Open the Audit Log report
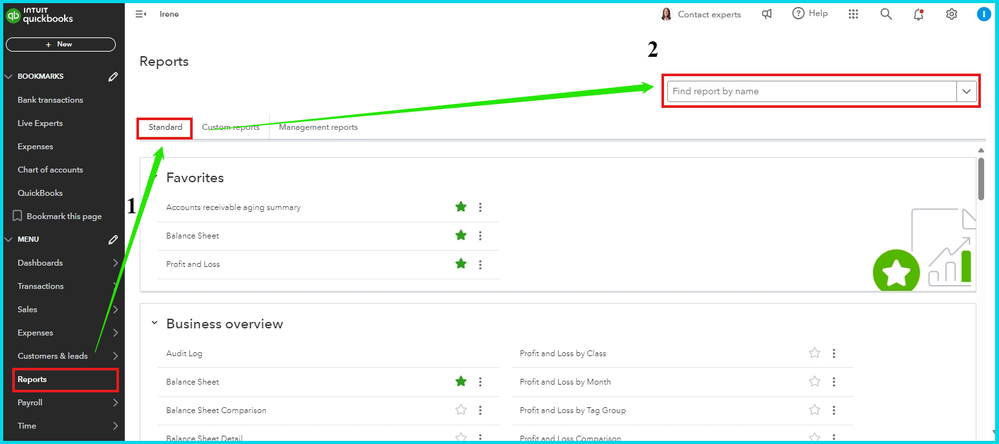Screen dimensions: 999x444 click(184, 353)
